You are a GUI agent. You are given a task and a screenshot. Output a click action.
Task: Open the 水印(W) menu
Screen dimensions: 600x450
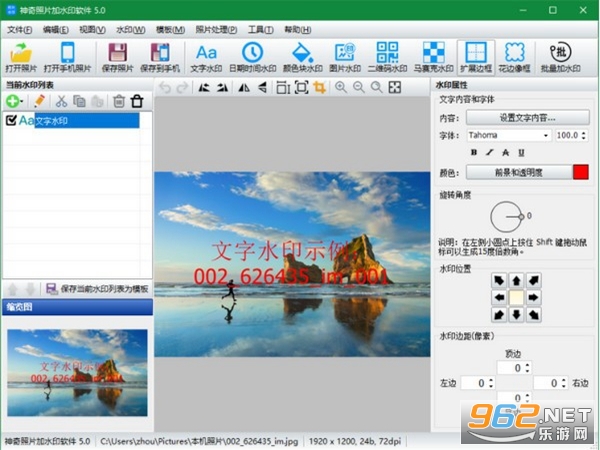(130, 29)
